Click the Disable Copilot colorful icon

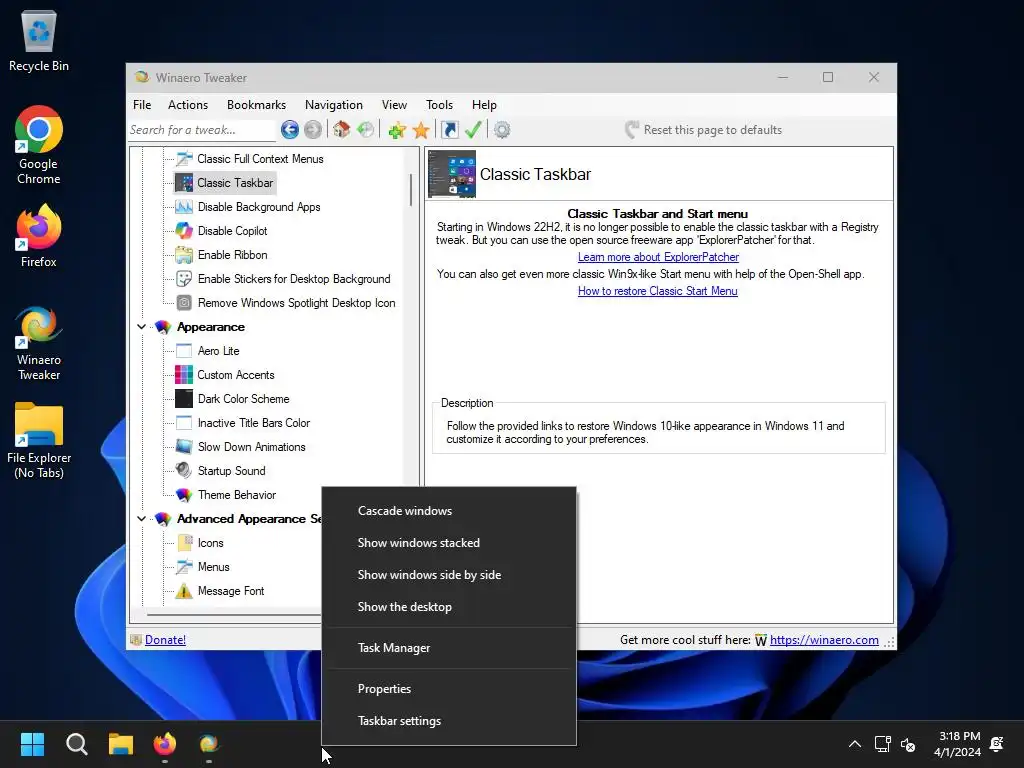point(184,231)
